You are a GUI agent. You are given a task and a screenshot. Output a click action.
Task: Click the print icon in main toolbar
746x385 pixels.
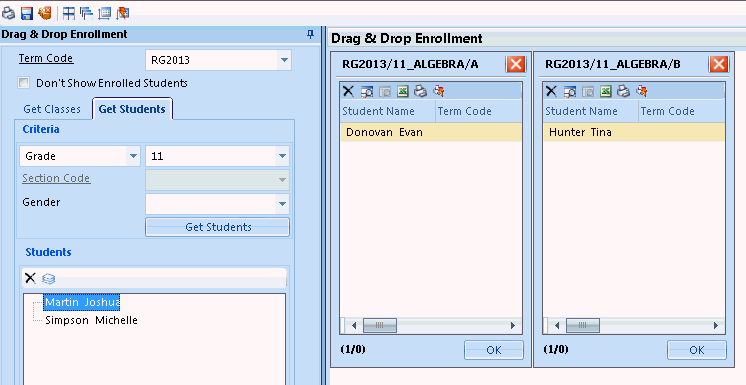8,13
